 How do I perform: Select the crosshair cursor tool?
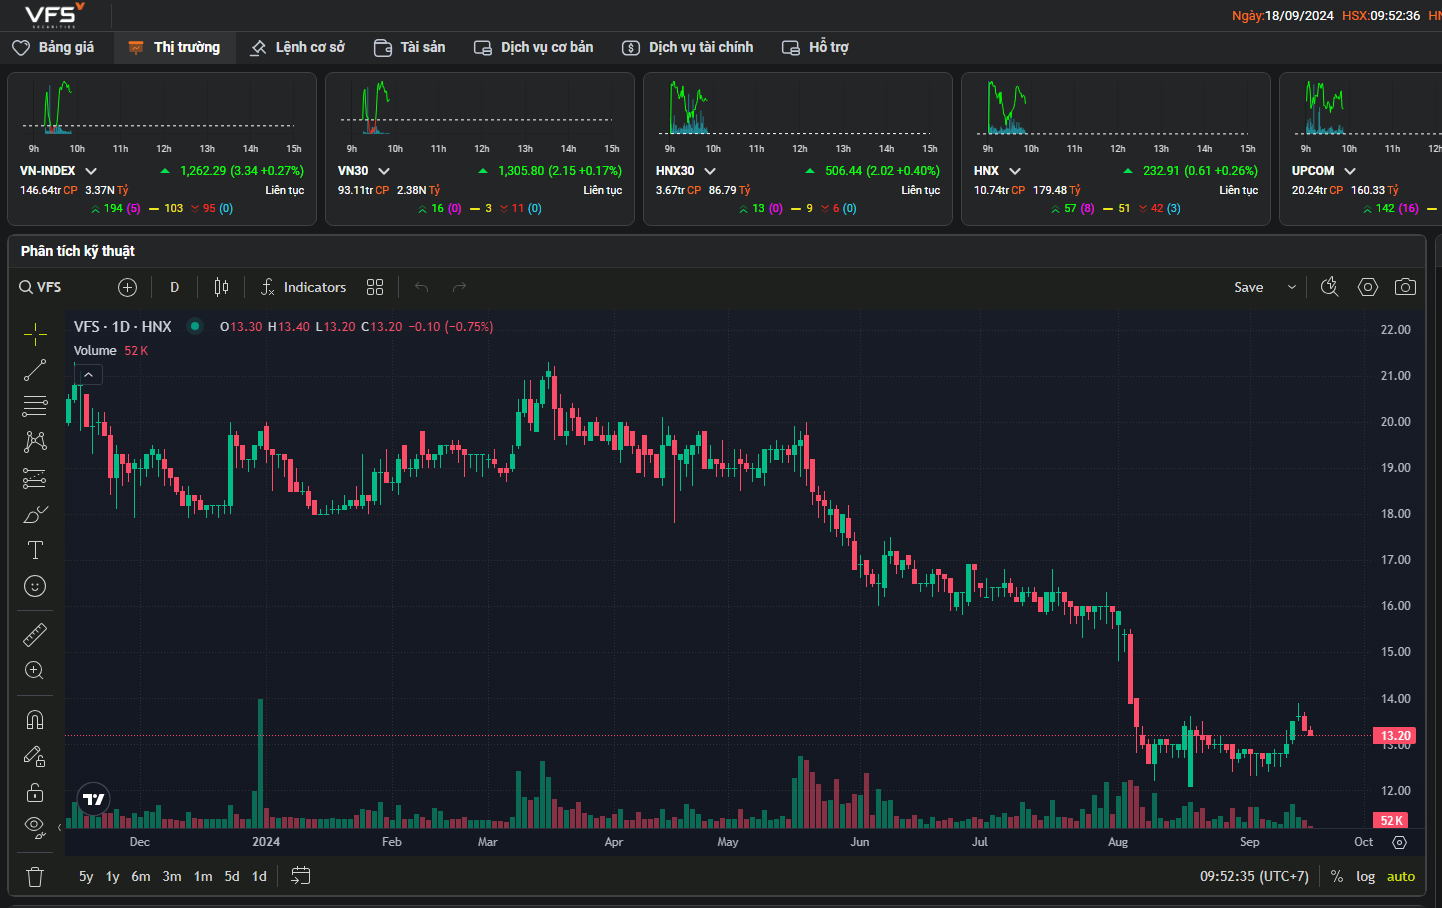click(35, 334)
